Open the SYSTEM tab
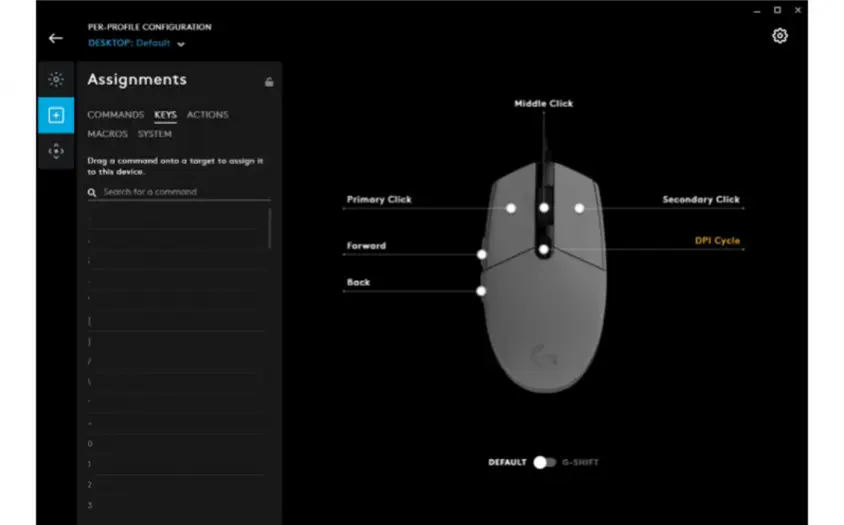The width and height of the screenshot is (844, 525). point(155,134)
